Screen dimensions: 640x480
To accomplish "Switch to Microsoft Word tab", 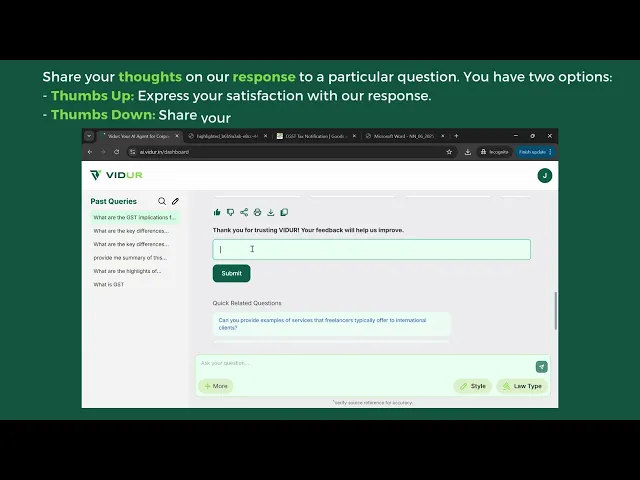I will 404,136.
